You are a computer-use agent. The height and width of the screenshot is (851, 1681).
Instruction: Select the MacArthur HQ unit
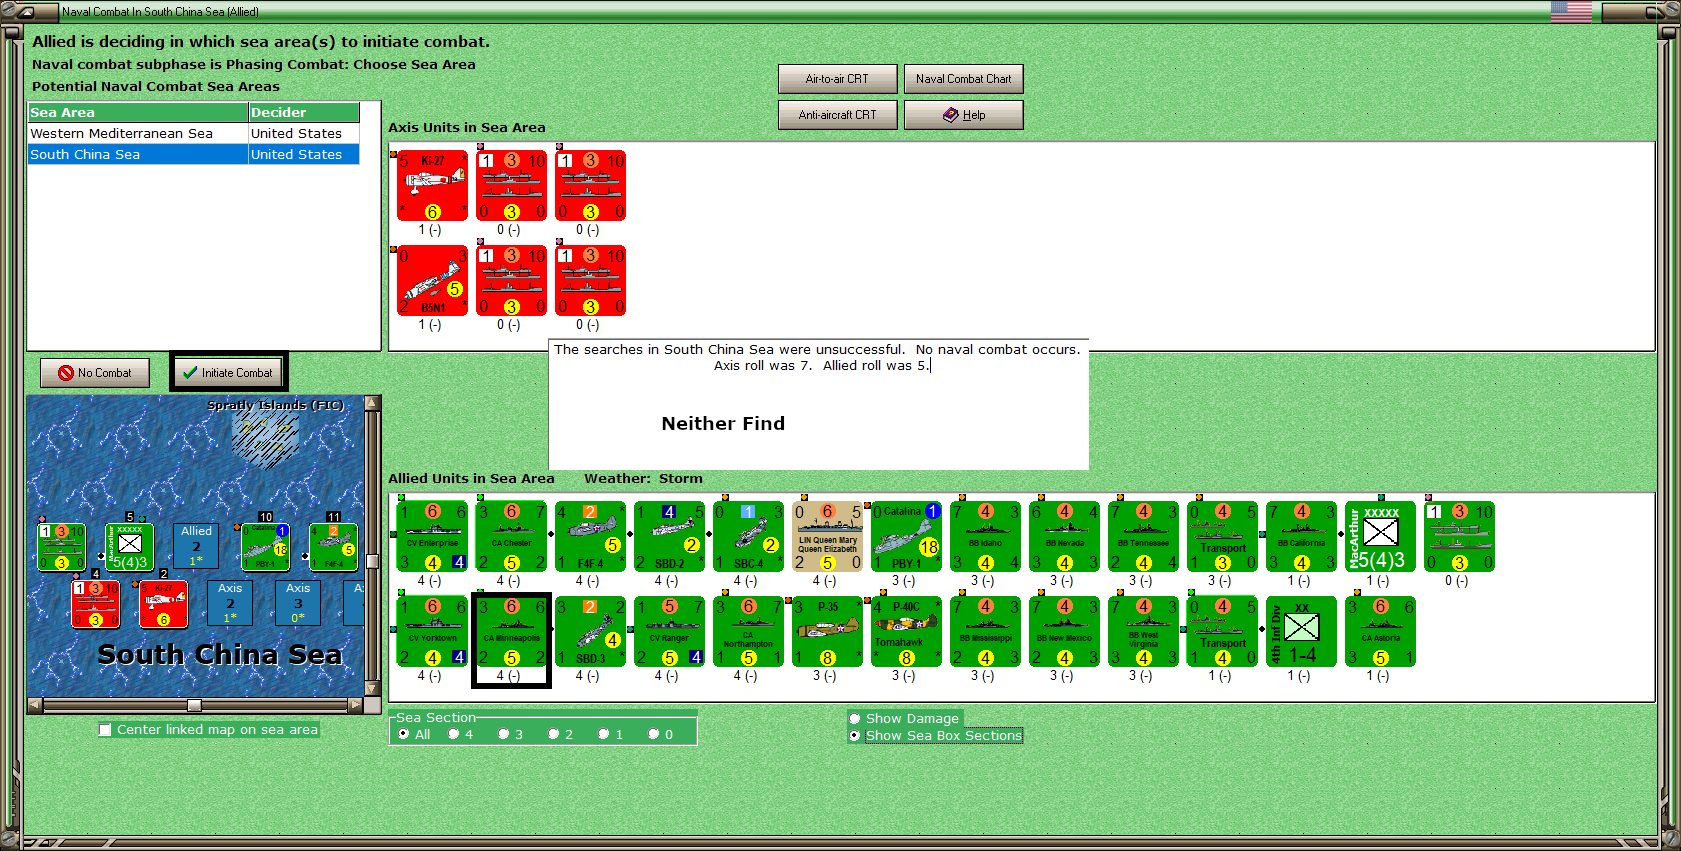(x=1380, y=537)
